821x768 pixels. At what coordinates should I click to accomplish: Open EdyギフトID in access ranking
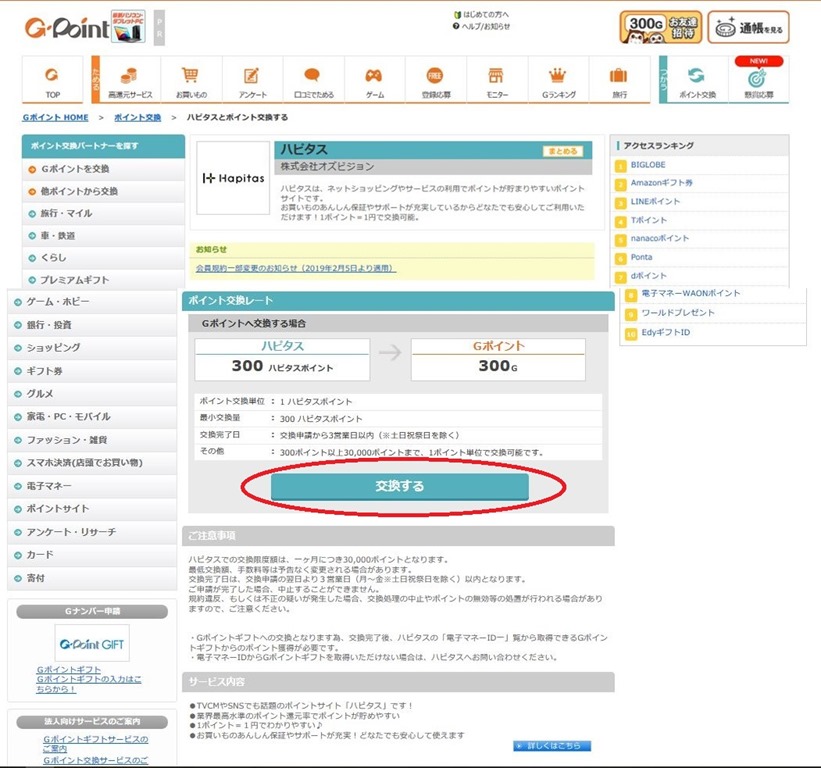coord(665,332)
